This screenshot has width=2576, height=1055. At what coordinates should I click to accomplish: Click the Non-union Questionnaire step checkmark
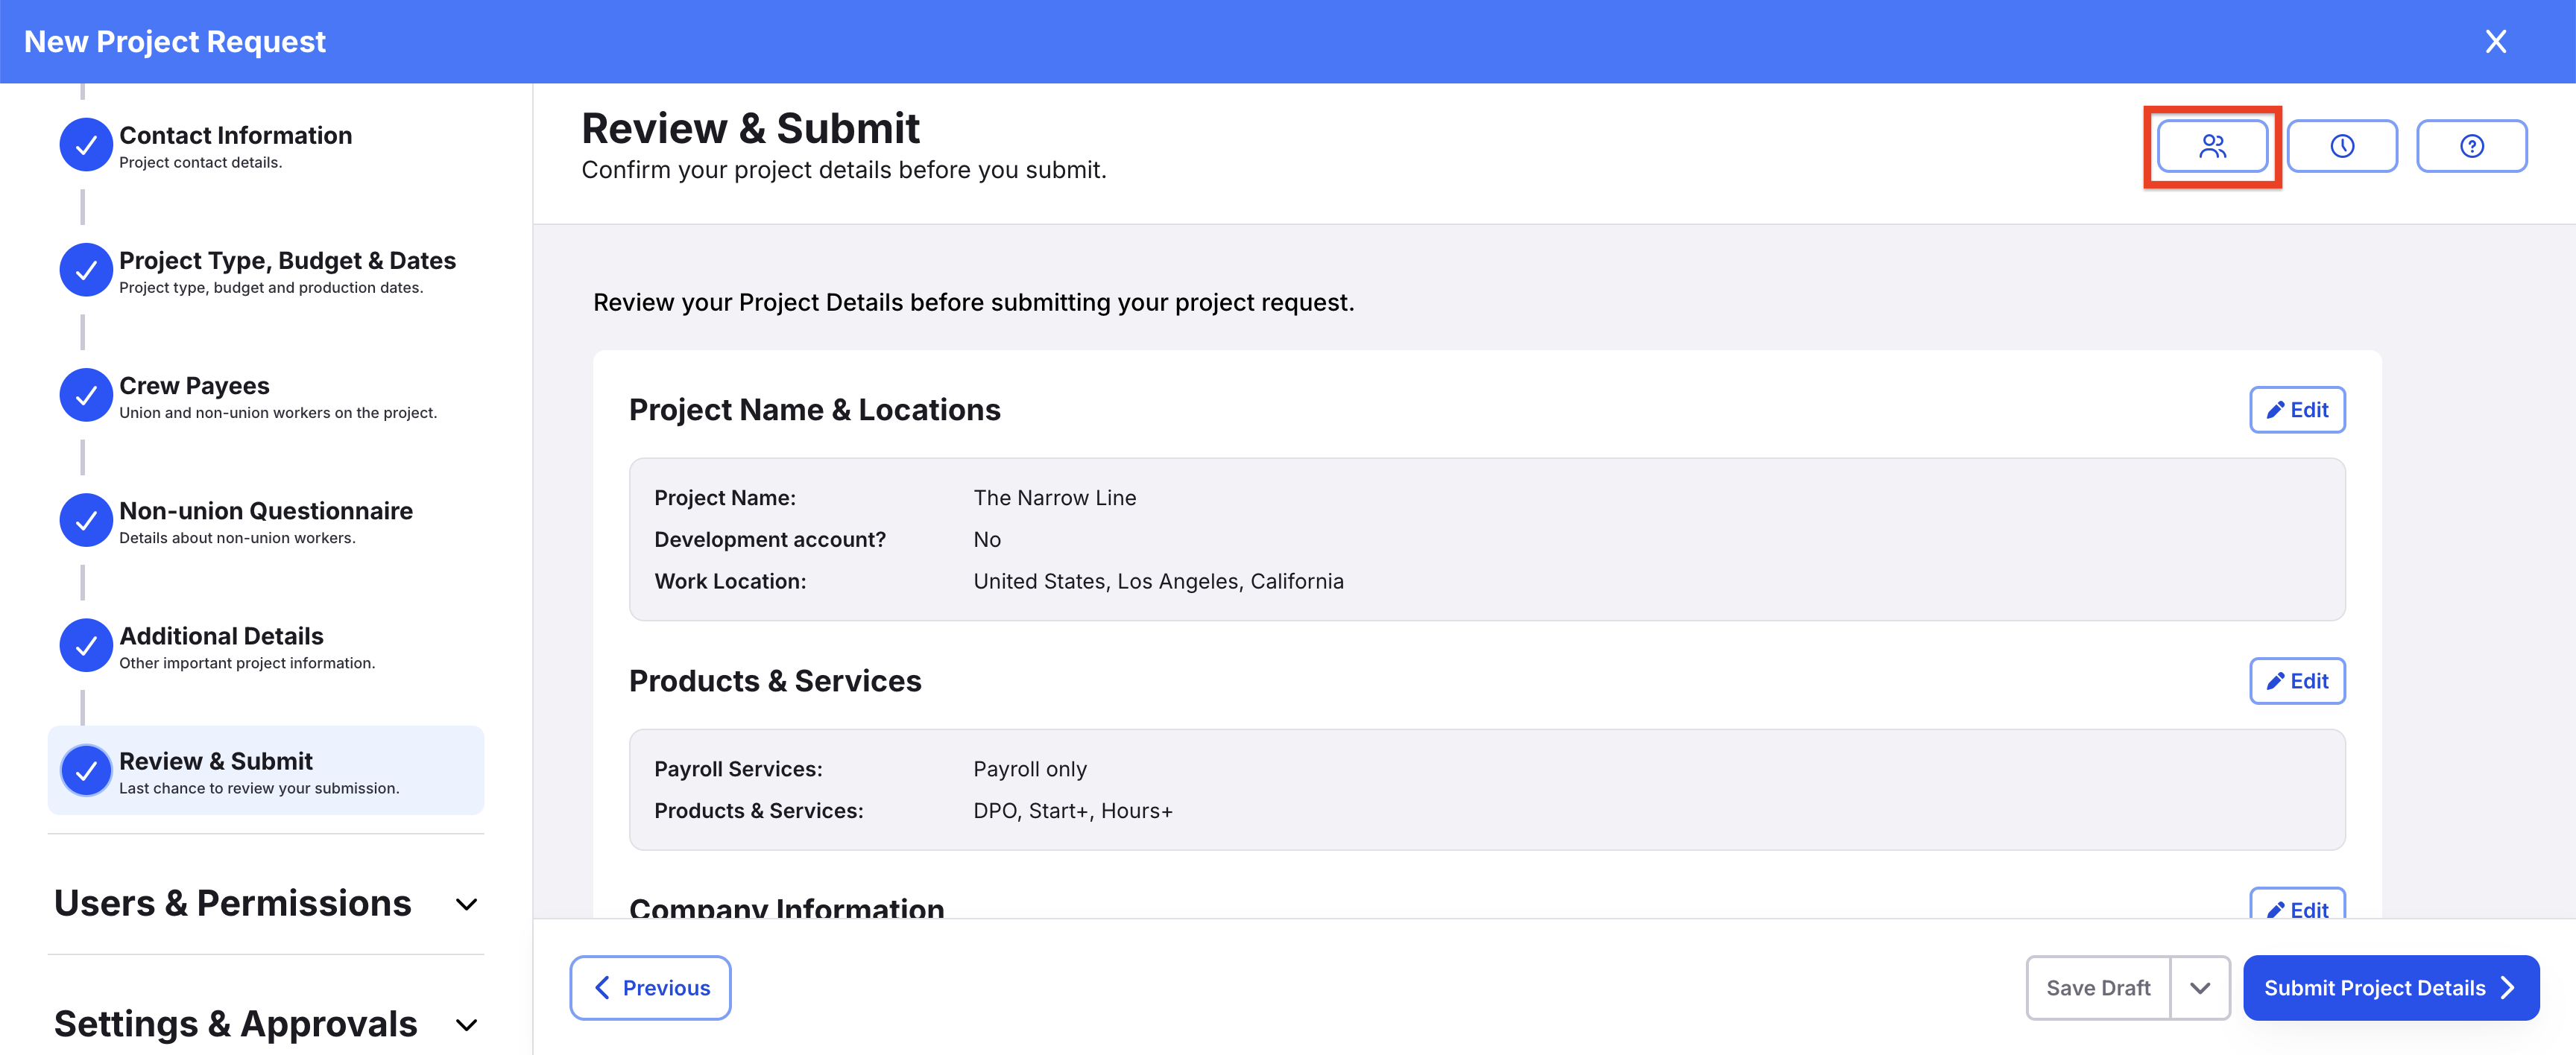click(86, 520)
